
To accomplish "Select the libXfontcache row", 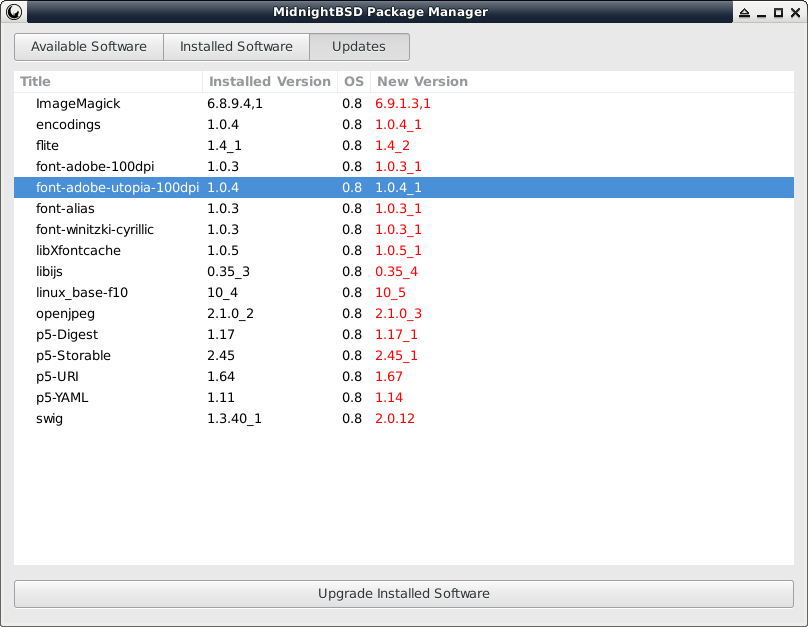I will click(x=403, y=250).
